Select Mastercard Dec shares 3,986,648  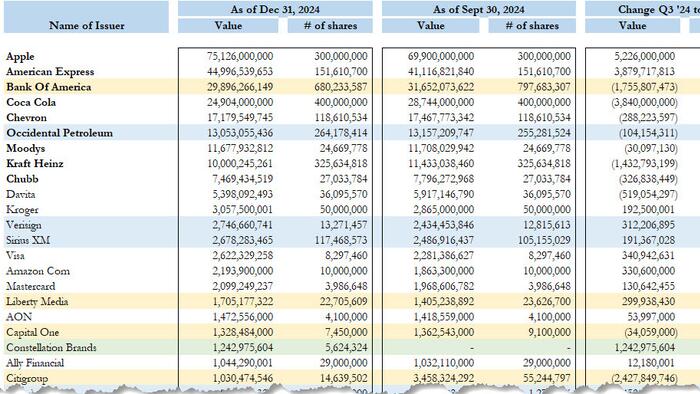pos(346,286)
